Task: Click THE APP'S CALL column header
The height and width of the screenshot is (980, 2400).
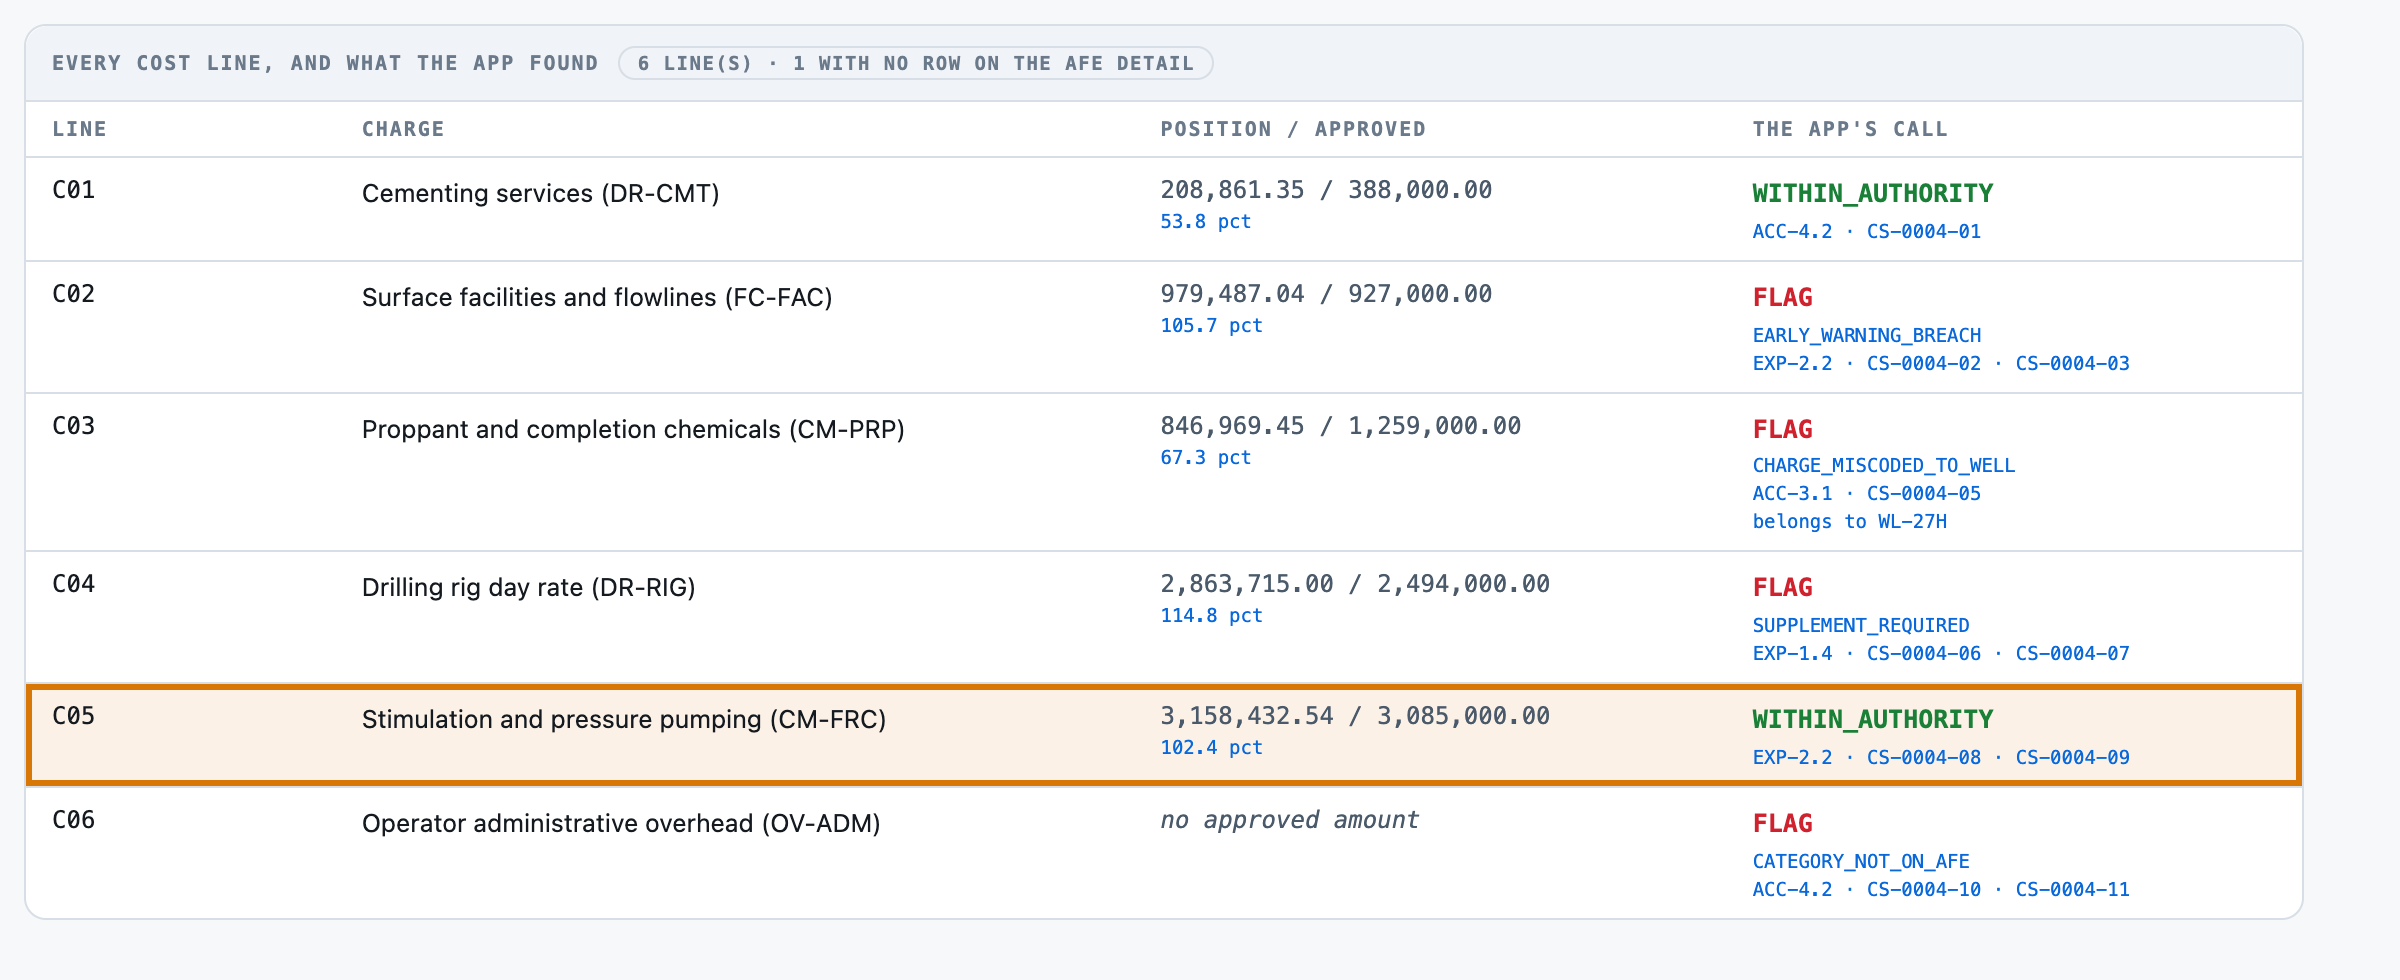Action: [x=1850, y=129]
